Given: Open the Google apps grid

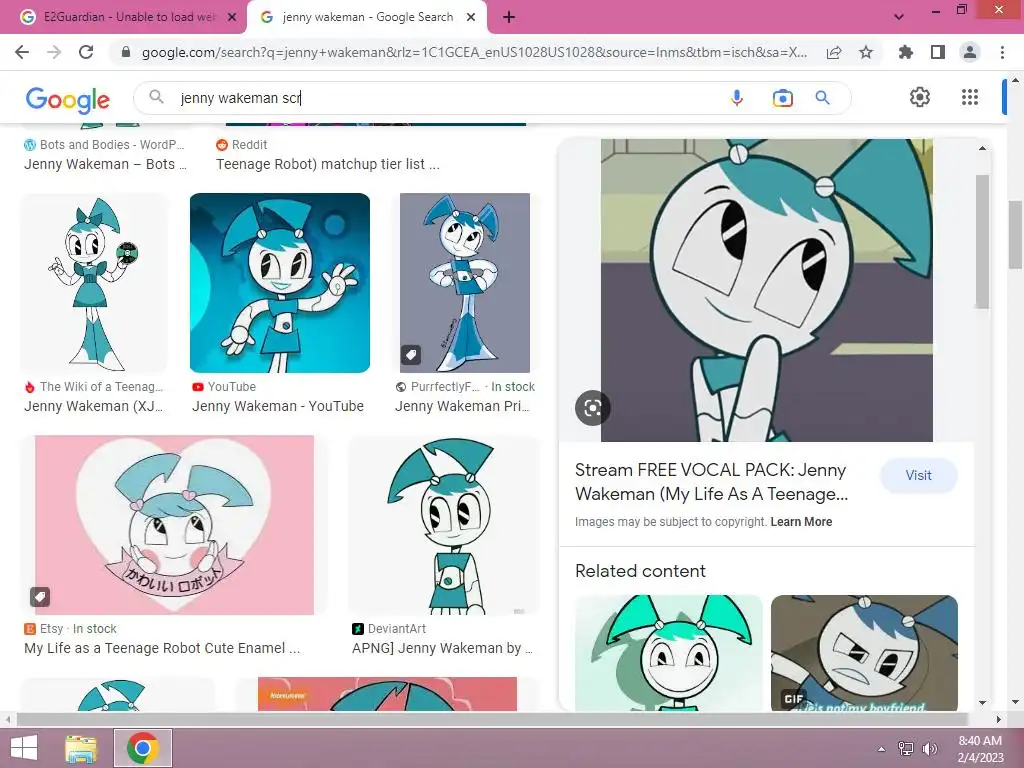Looking at the screenshot, I should pyautogui.click(x=970, y=97).
